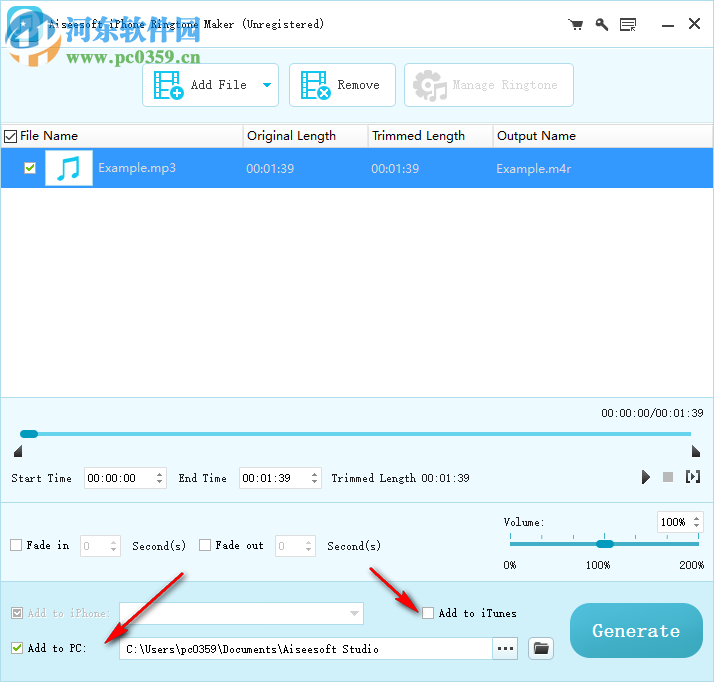The height and width of the screenshot is (682, 714).
Task: Click the Volume slider handle
Action: (605, 544)
